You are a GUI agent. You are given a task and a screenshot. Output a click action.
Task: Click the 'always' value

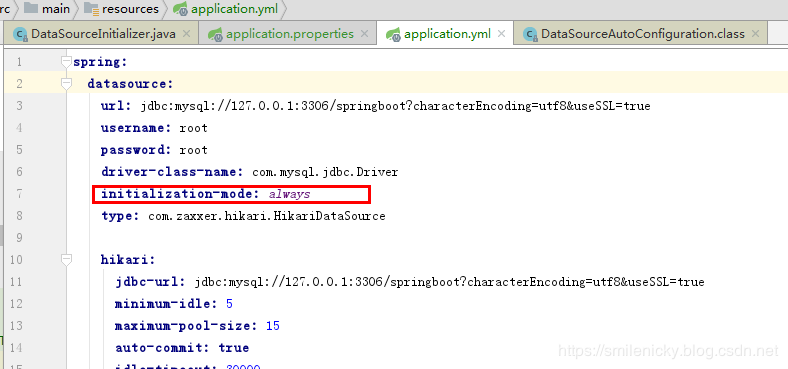click(x=289, y=194)
